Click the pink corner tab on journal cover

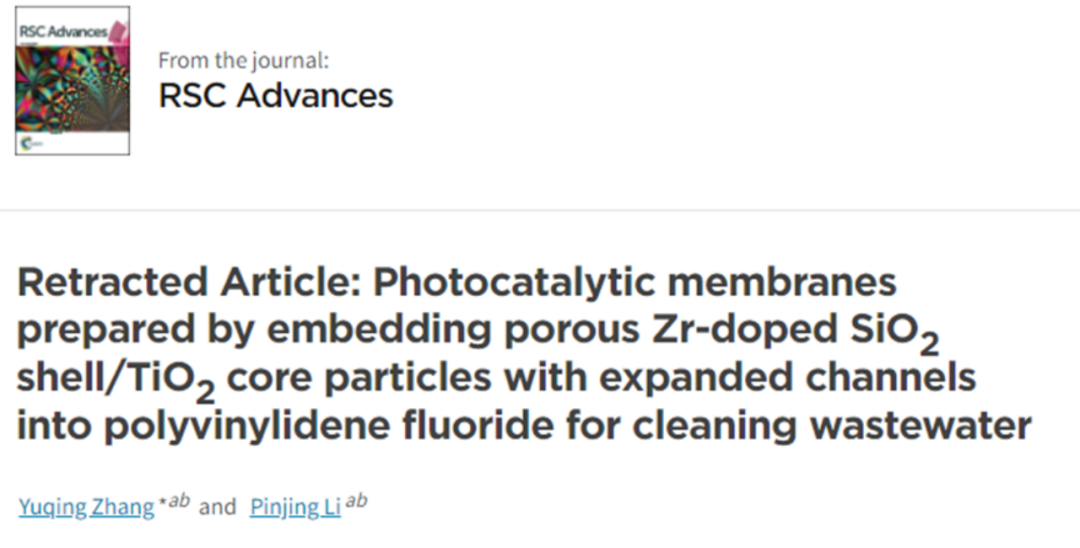pos(118,32)
